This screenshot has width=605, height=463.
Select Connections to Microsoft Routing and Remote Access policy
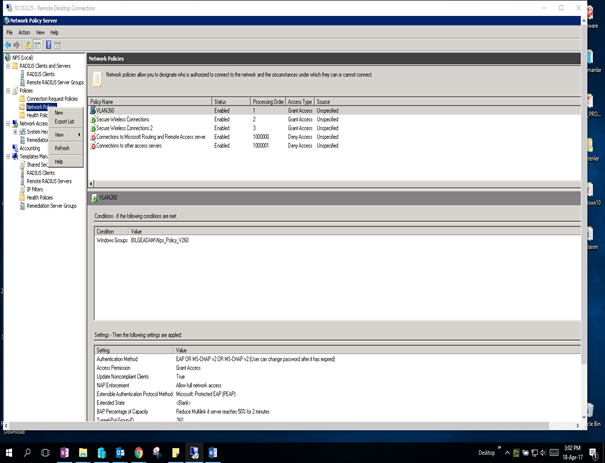pyautogui.click(x=334, y=137)
